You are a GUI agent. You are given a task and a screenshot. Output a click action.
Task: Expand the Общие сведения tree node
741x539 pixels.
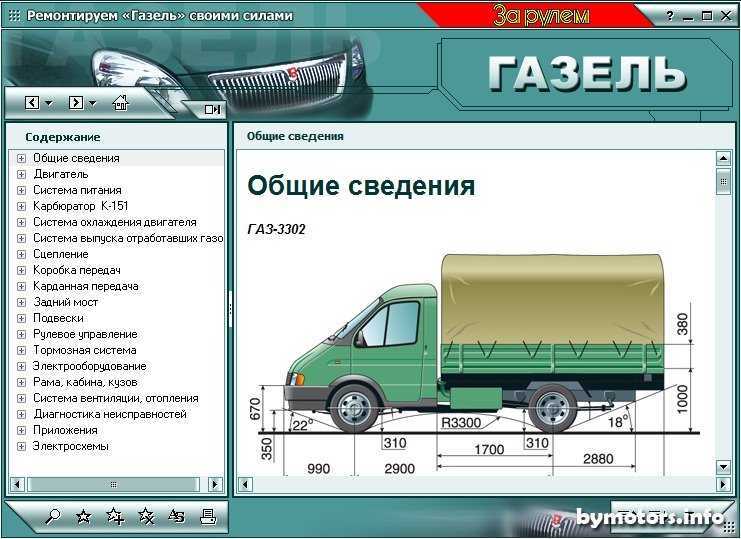pos(21,158)
